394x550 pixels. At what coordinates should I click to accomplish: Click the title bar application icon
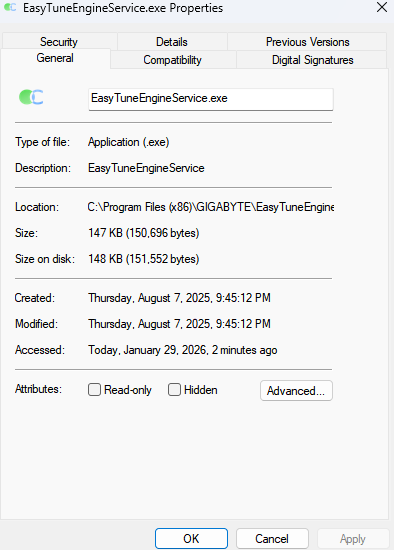click(10, 7)
